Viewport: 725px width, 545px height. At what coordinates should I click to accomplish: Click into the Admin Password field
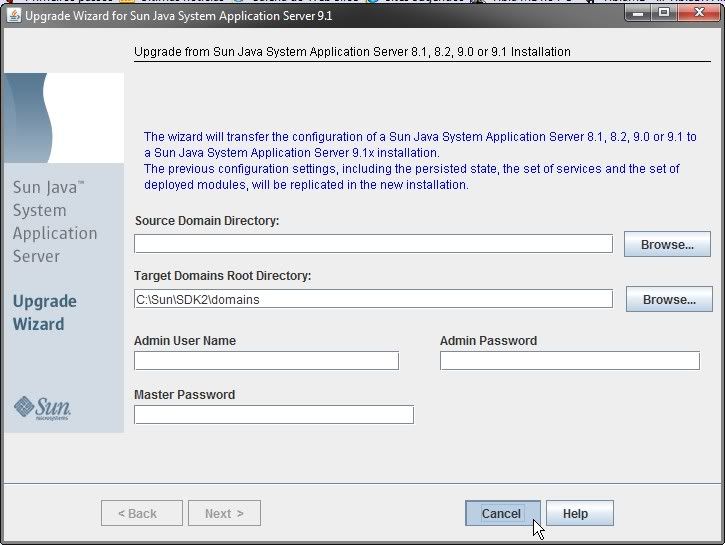[x=569, y=361]
